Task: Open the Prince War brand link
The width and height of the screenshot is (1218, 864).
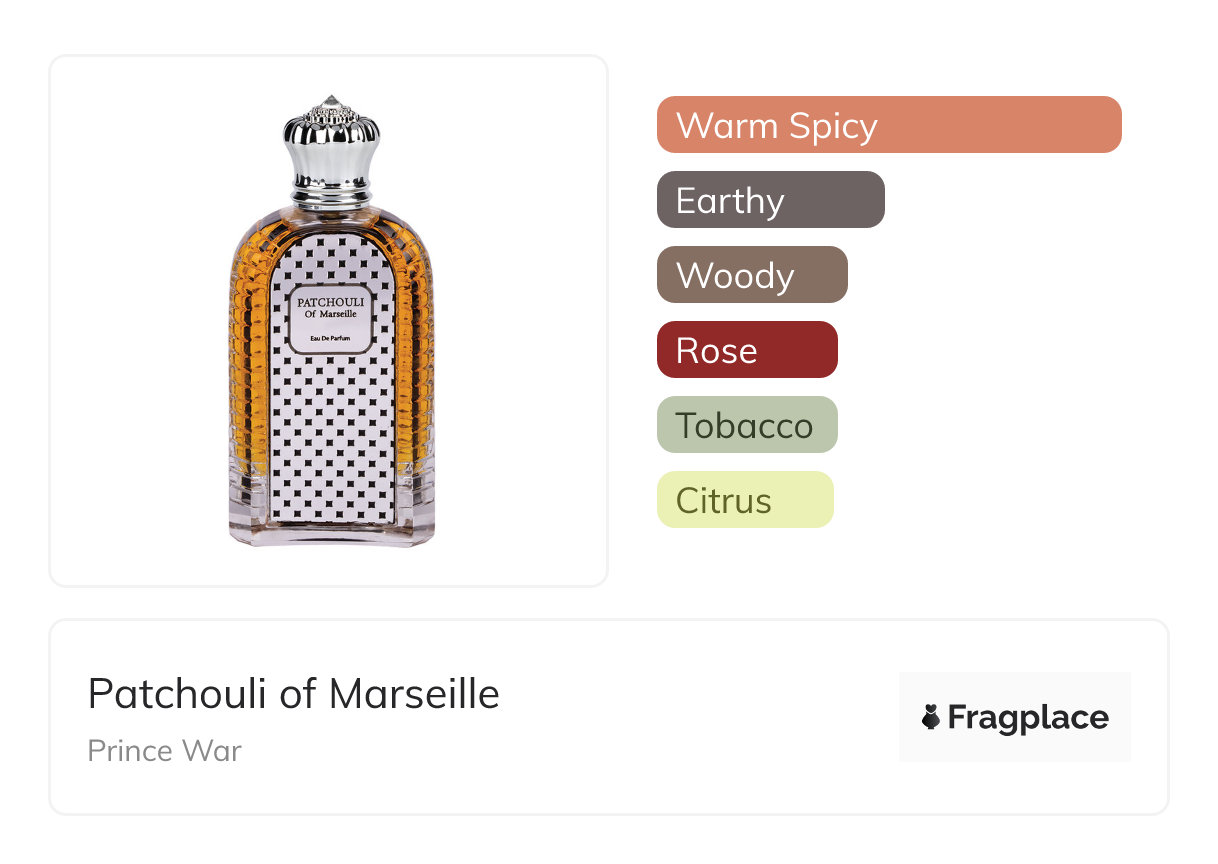Action: 164,751
